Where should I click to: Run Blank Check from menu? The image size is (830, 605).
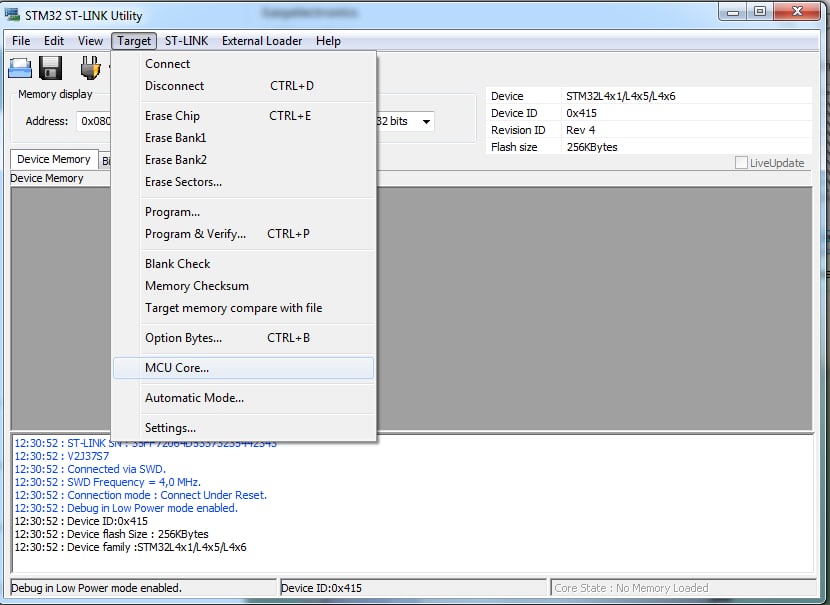[x=243, y=264]
